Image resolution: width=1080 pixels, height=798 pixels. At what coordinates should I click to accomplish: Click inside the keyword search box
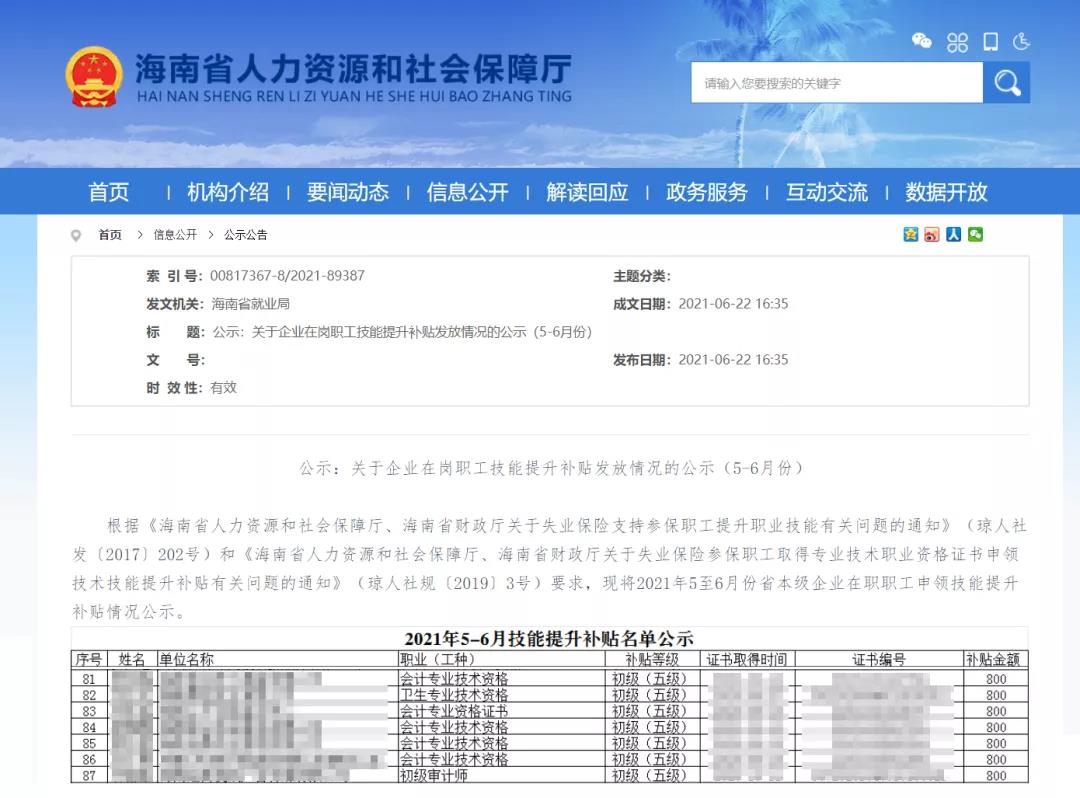[x=835, y=82]
